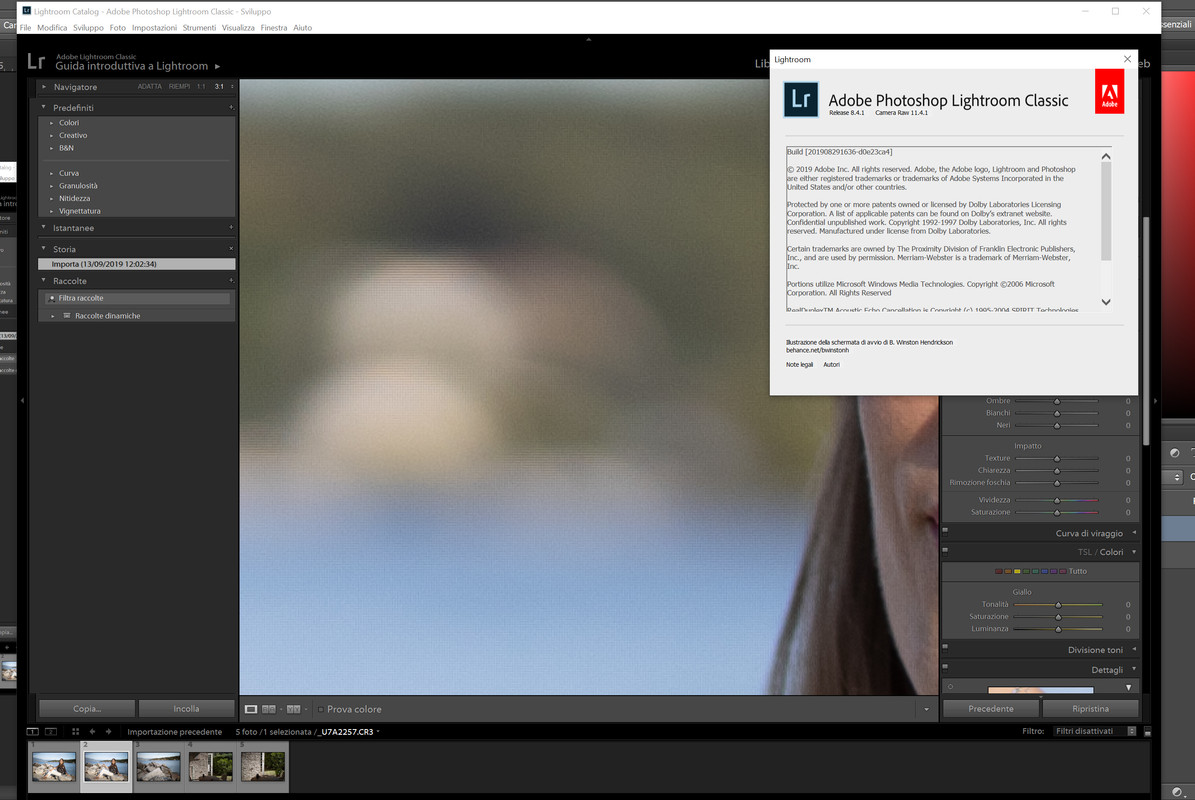Viewport: 1195px width, 800px height.
Task: Expand the Navigatore panel
Action: (x=43, y=87)
